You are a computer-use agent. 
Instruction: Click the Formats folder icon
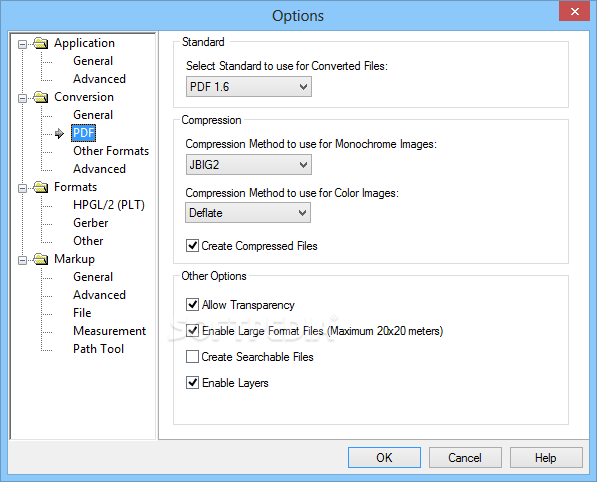[40, 187]
